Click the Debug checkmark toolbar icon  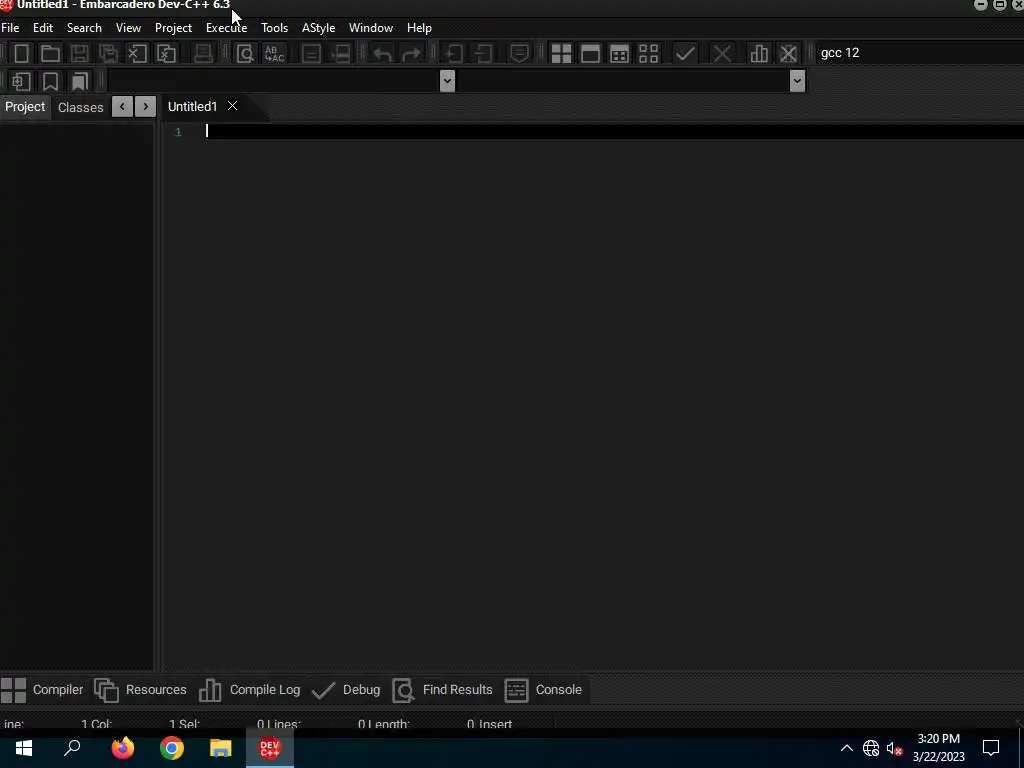685,54
